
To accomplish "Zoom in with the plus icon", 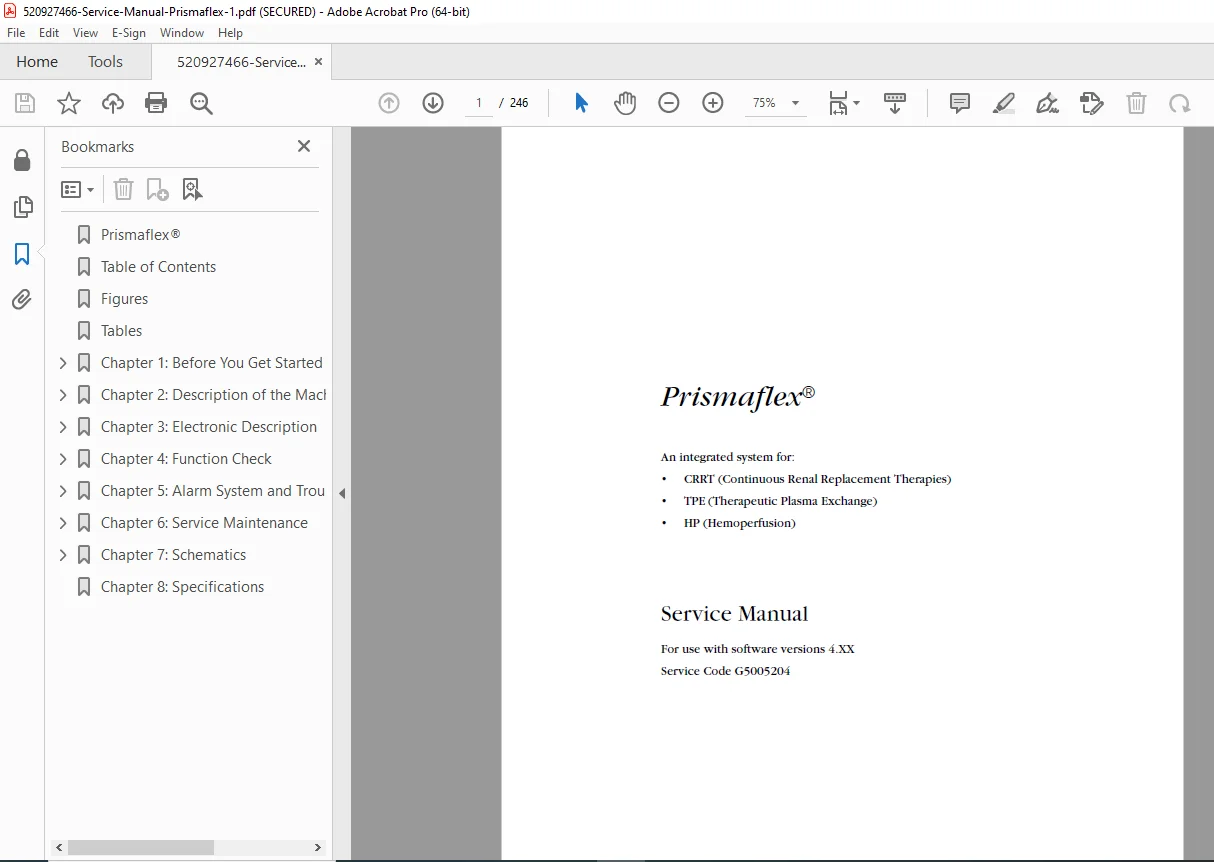I will tap(713, 103).
